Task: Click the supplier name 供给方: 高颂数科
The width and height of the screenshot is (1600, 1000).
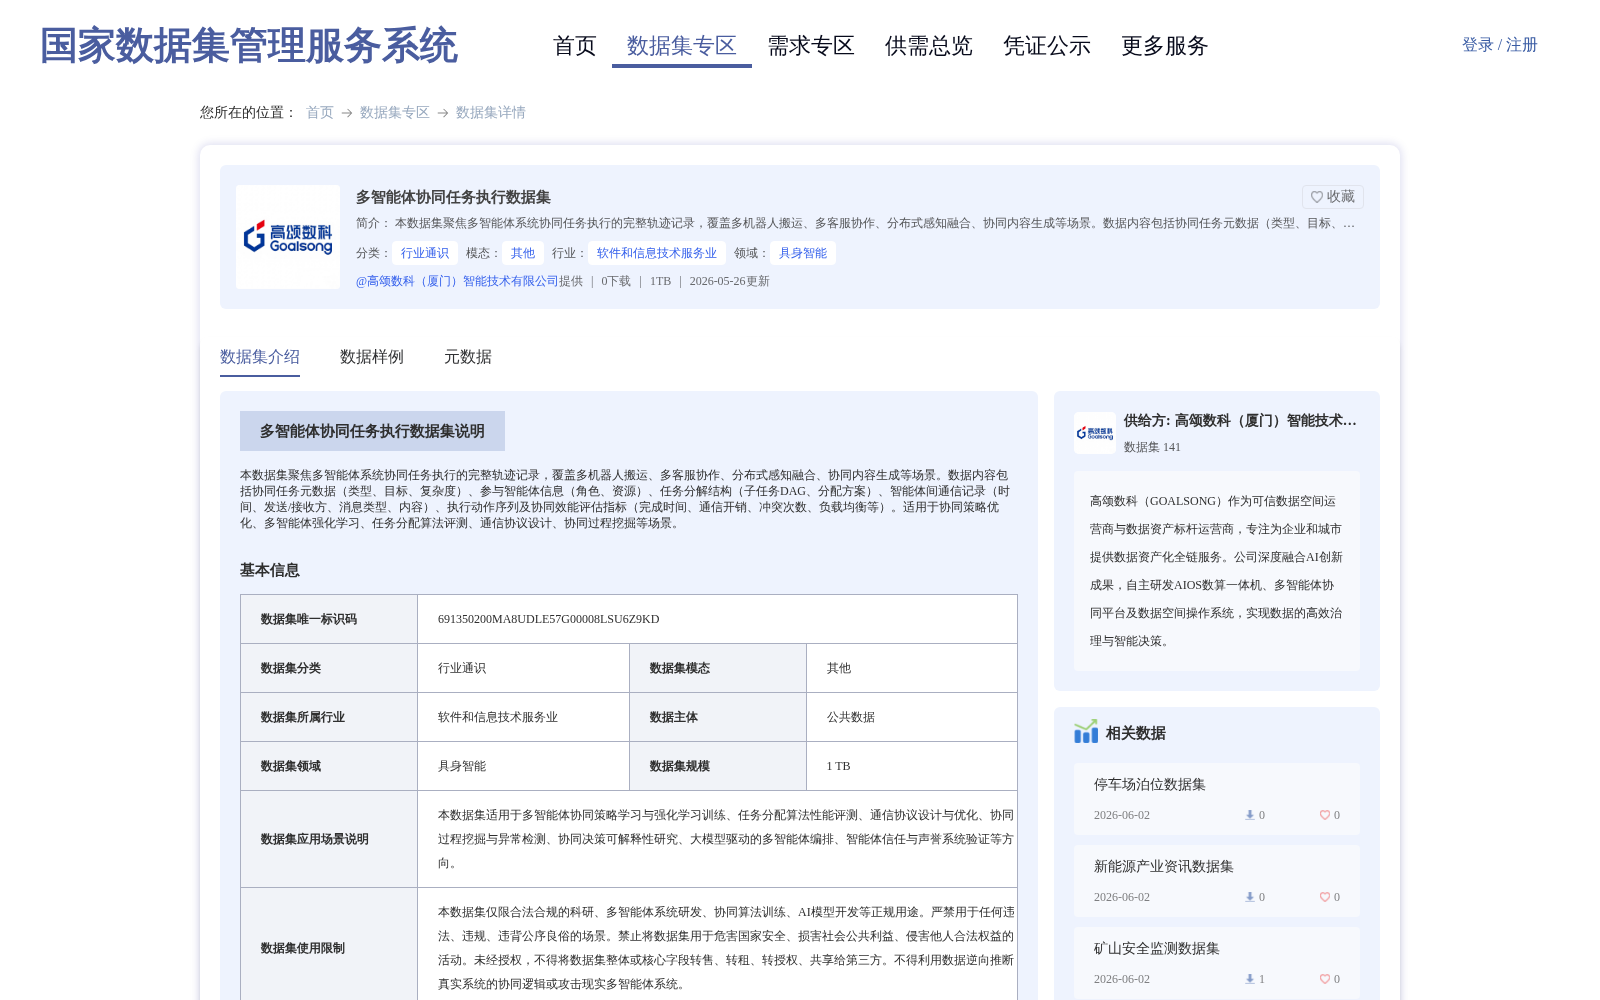Action: [1240, 421]
